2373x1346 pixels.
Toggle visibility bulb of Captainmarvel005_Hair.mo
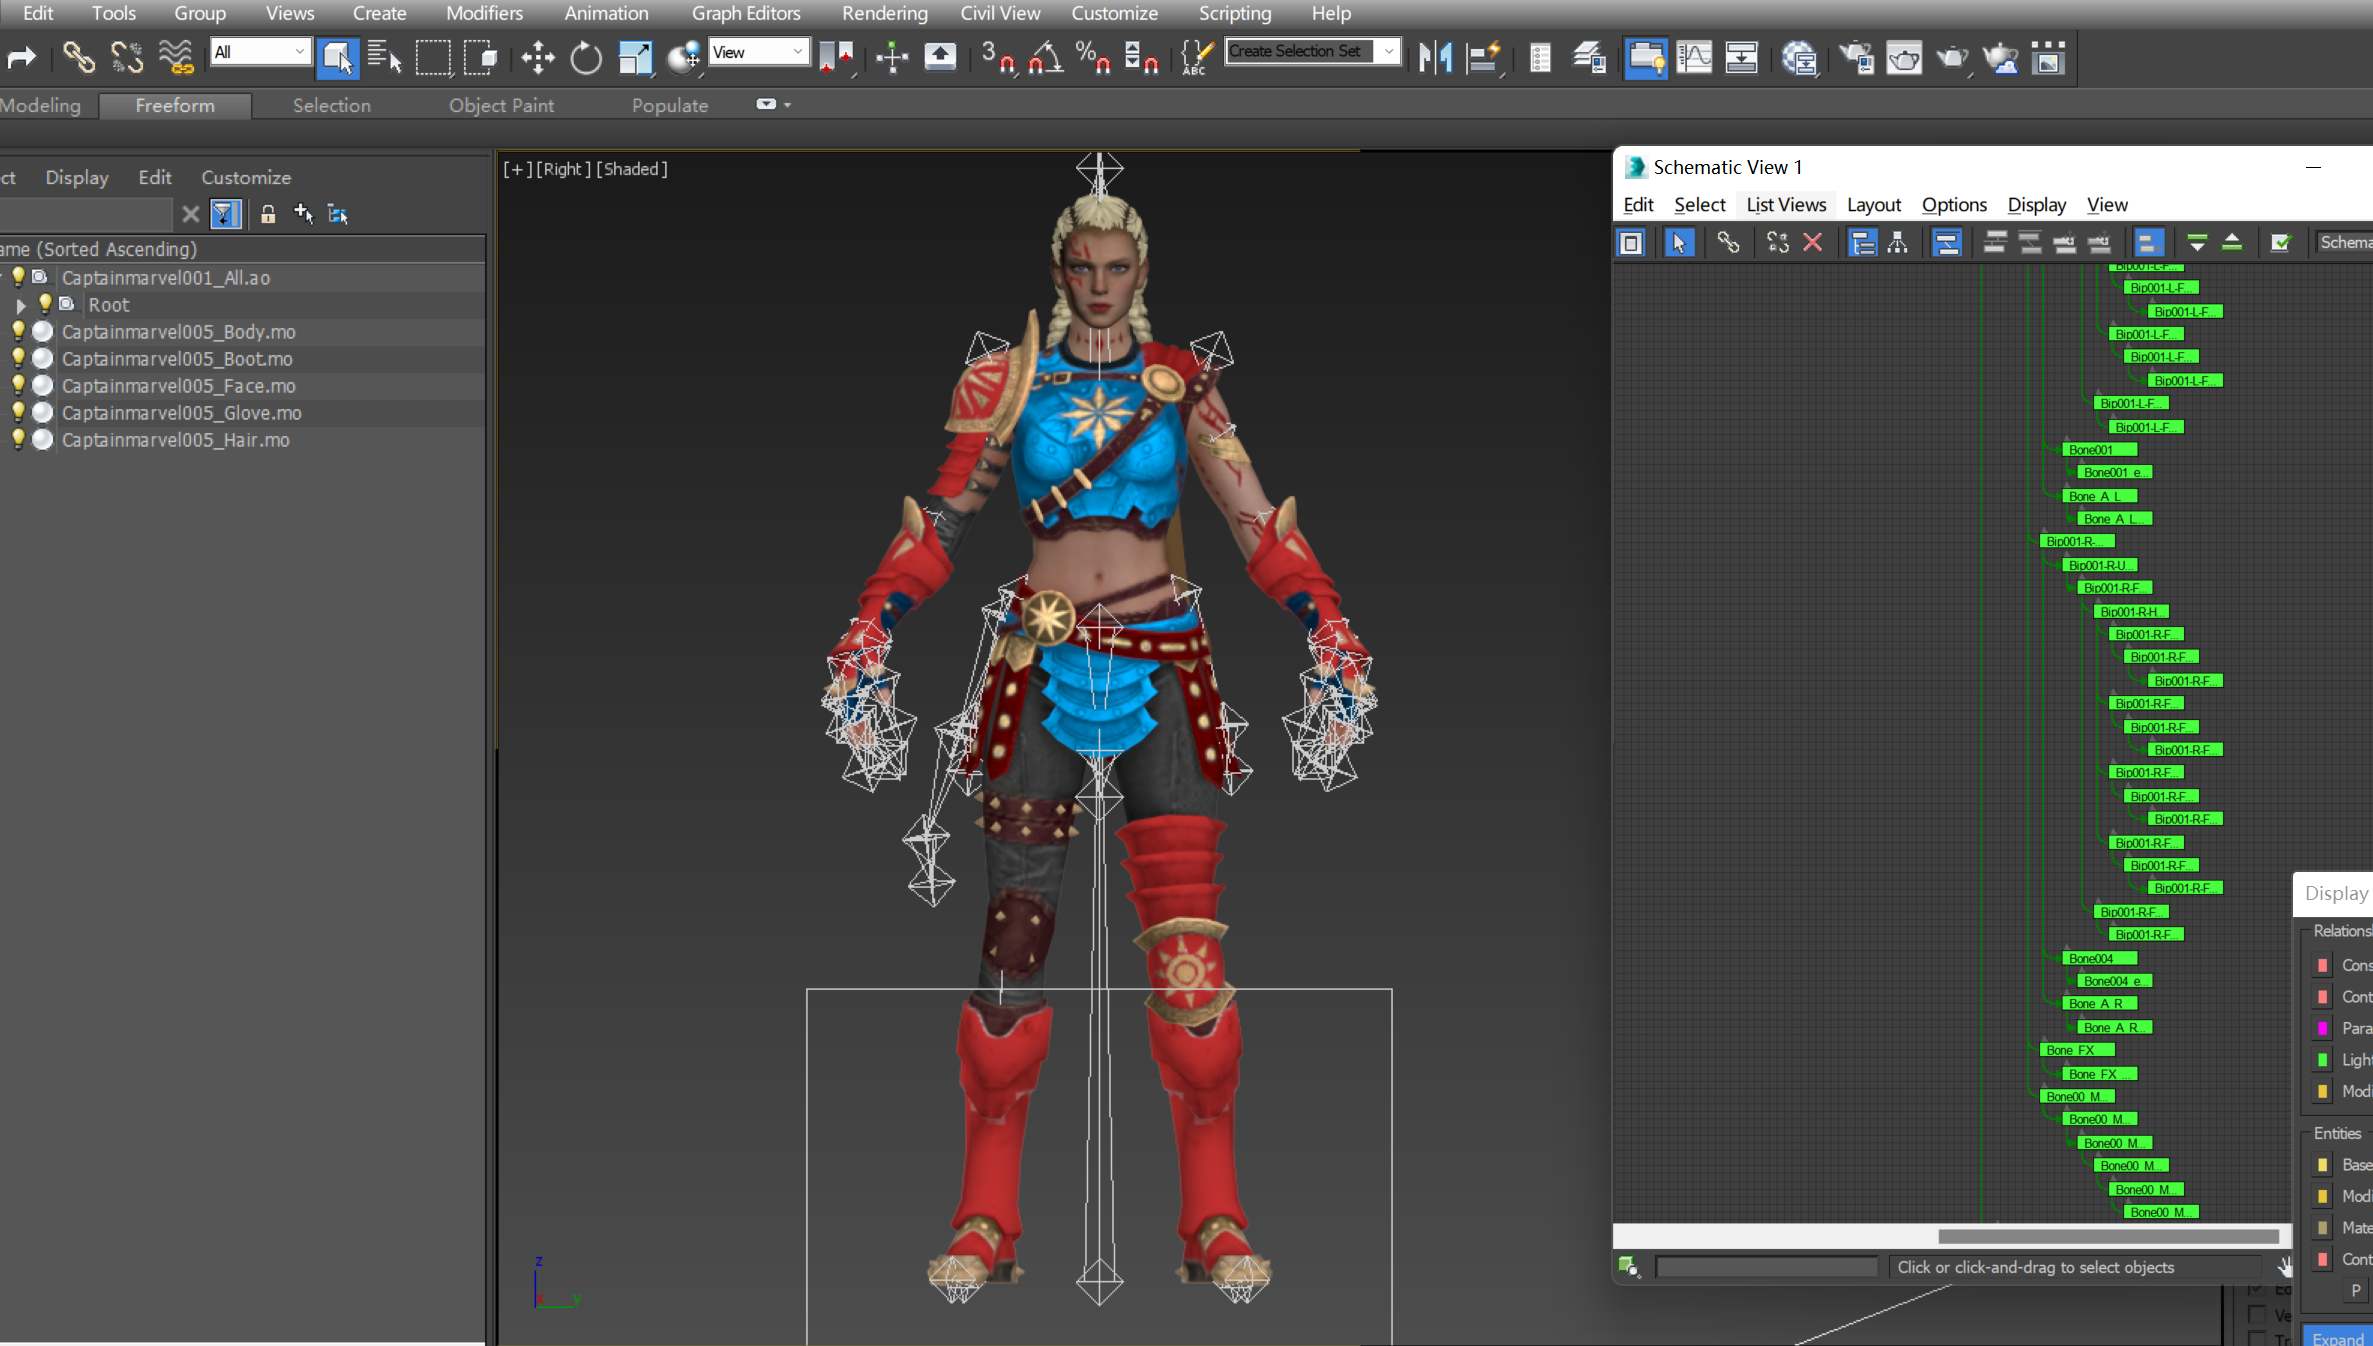click(18, 439)
